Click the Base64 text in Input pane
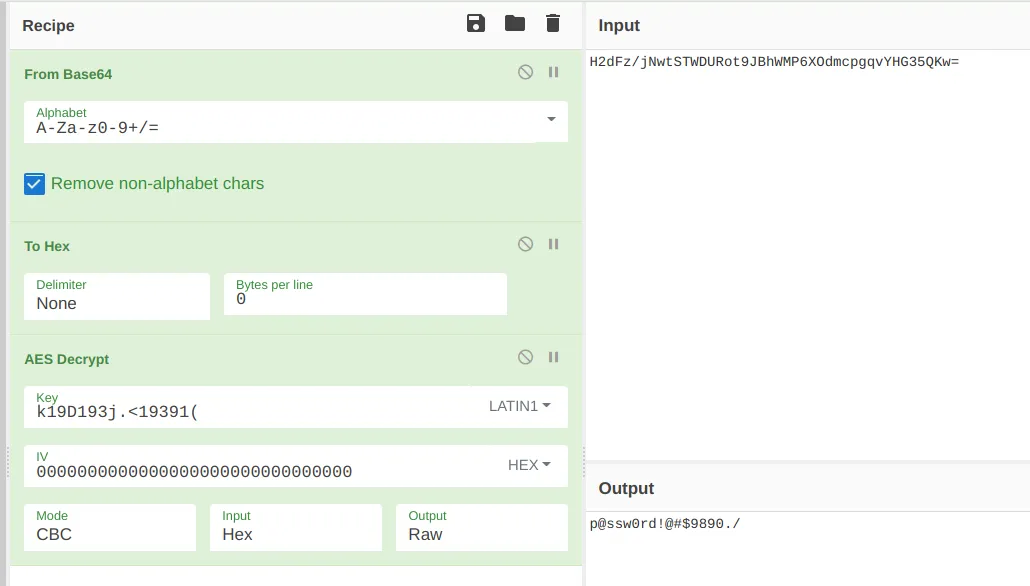Viewport: 1030px width, 586px height. pyautogui.click(x=774, y=62)
